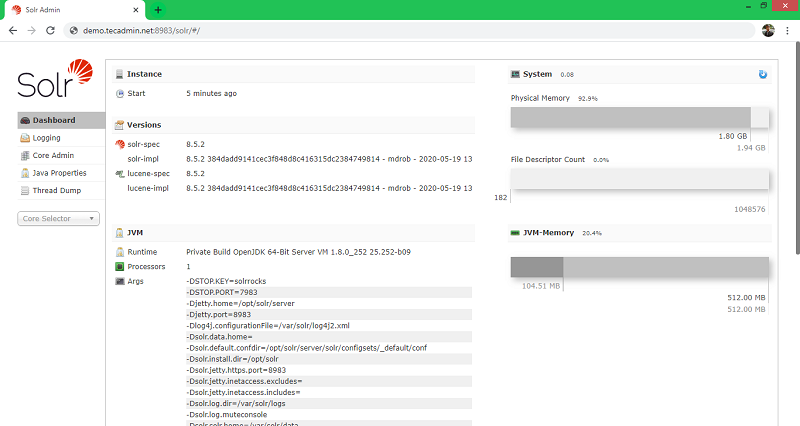Click the page vertical scrollbar
The image size is (800, 426).
797,148
